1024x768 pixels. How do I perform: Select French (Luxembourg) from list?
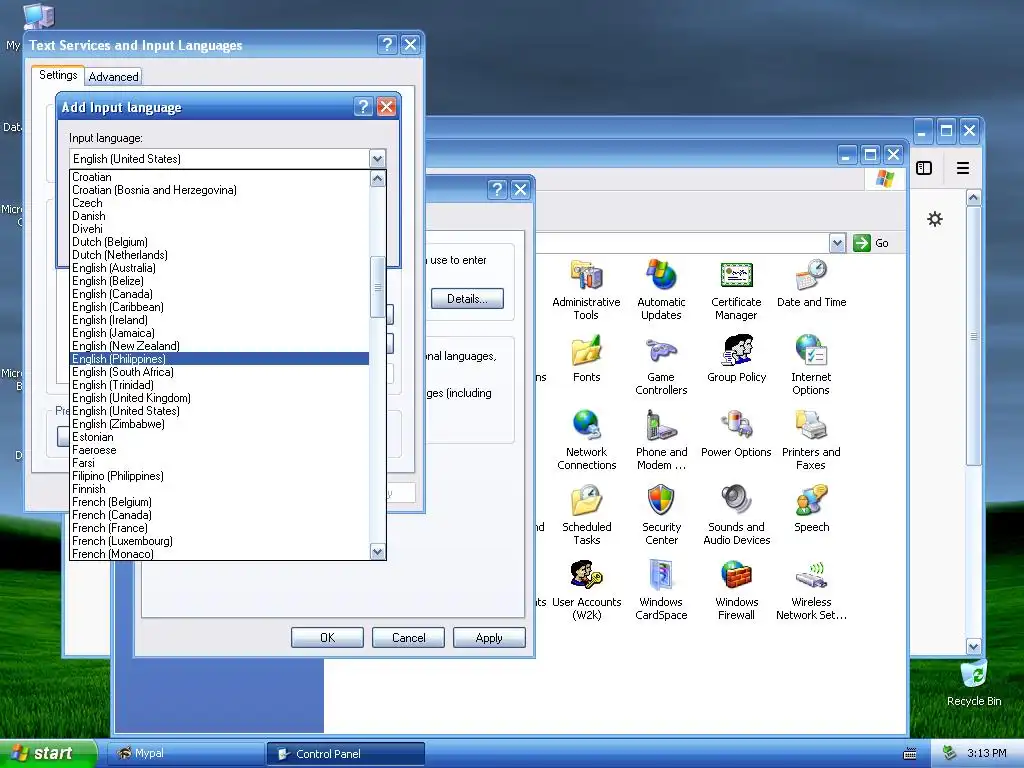click(219, 541)
